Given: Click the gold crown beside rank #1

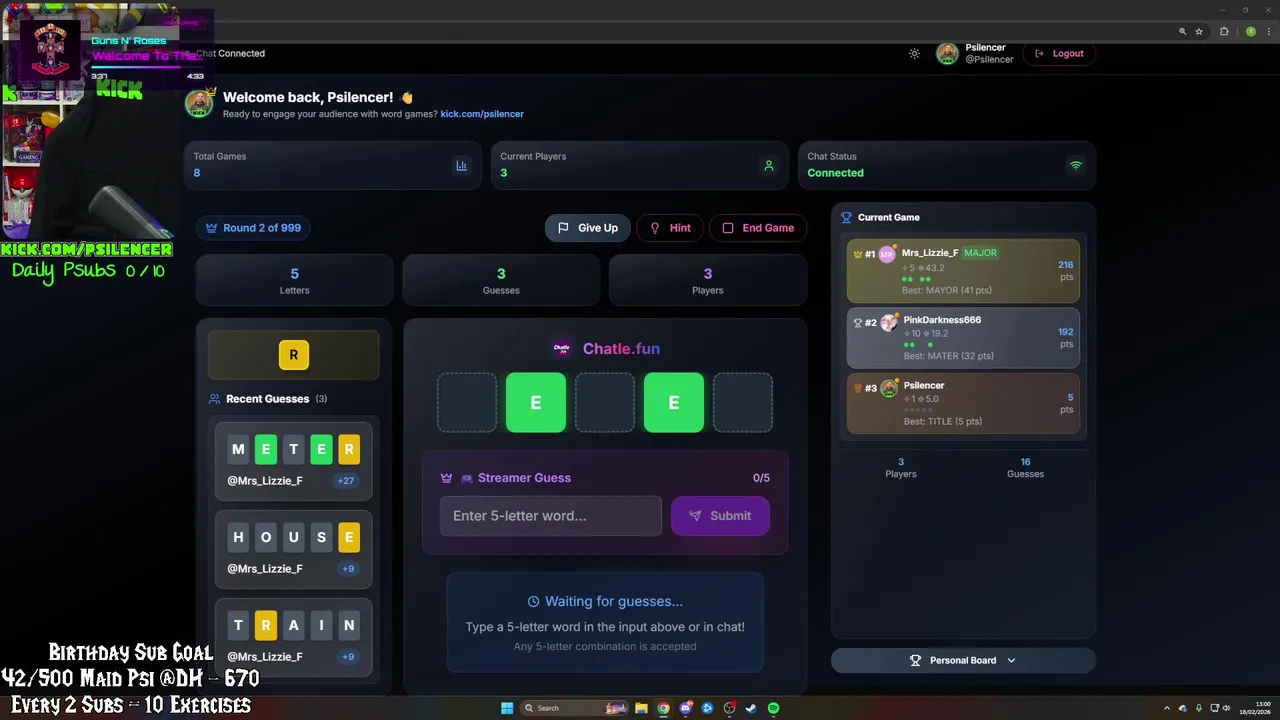Looking at the screenshot, I should pos(857,254).
